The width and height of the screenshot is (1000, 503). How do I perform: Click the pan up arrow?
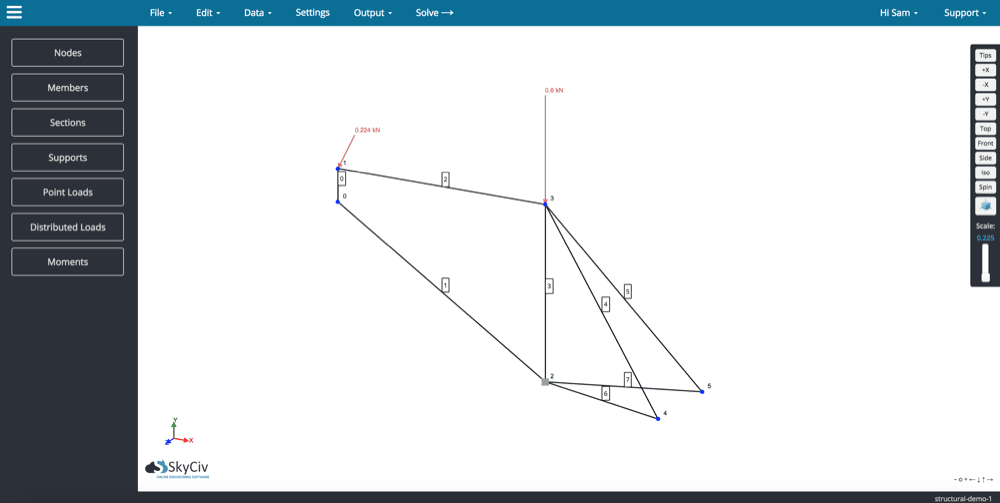[x=984, y=480]
